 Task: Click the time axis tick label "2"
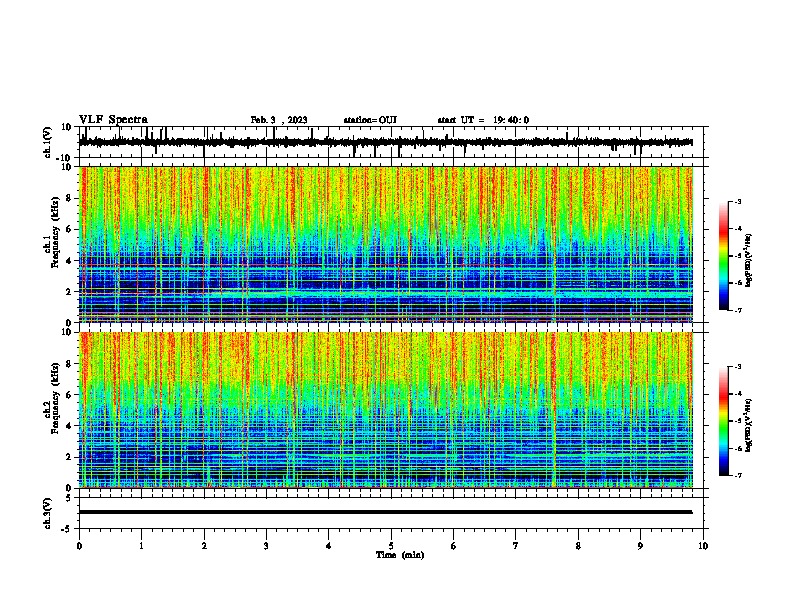tap(204, 546)
